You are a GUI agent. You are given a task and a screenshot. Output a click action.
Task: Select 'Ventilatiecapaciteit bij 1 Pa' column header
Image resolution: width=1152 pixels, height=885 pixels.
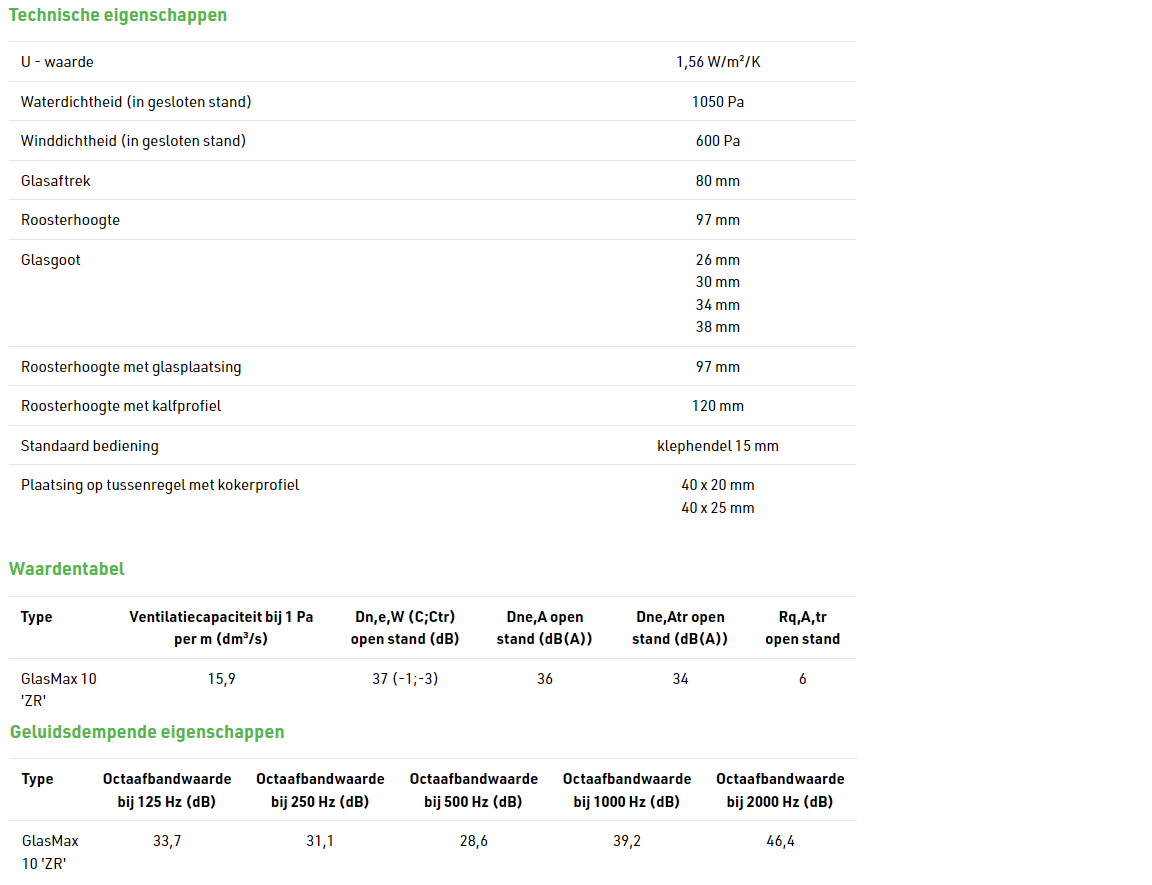point(221,628)
